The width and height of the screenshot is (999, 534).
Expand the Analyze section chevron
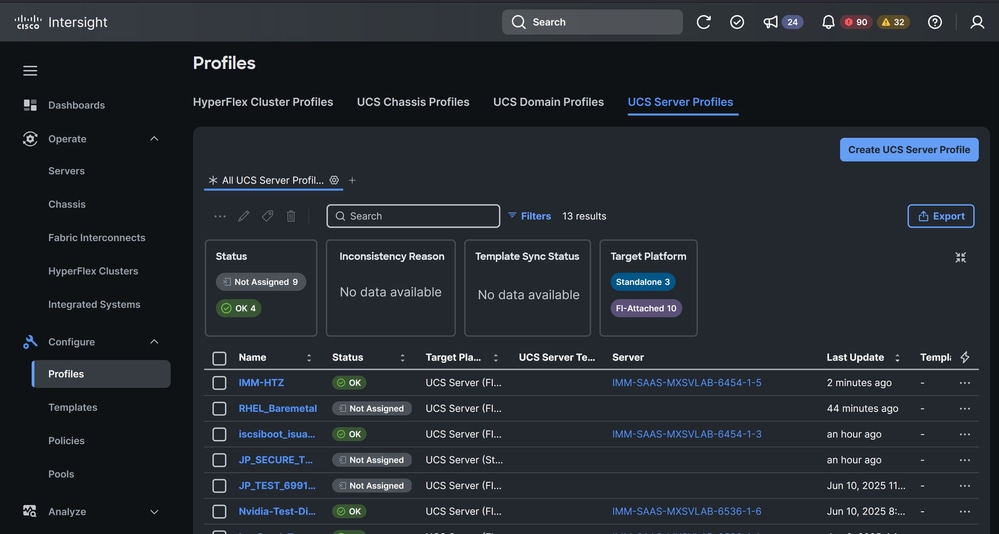(154, 512)
